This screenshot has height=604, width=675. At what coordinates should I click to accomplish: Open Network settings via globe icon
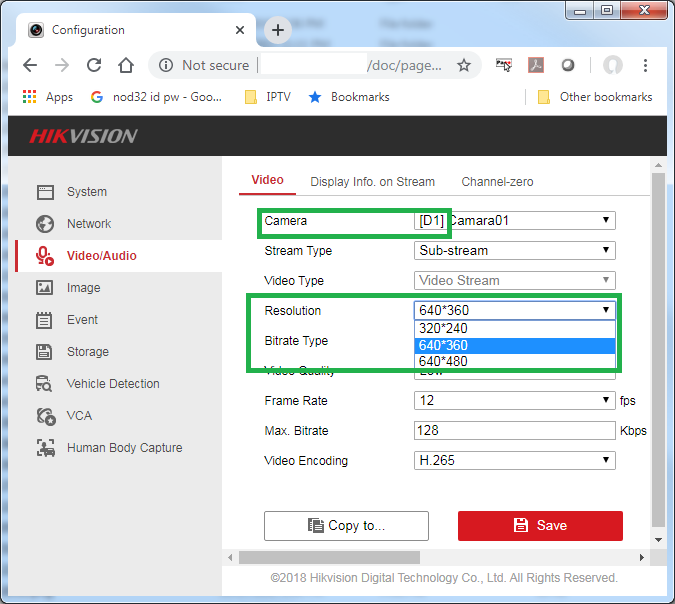click(x=44, y=224)
